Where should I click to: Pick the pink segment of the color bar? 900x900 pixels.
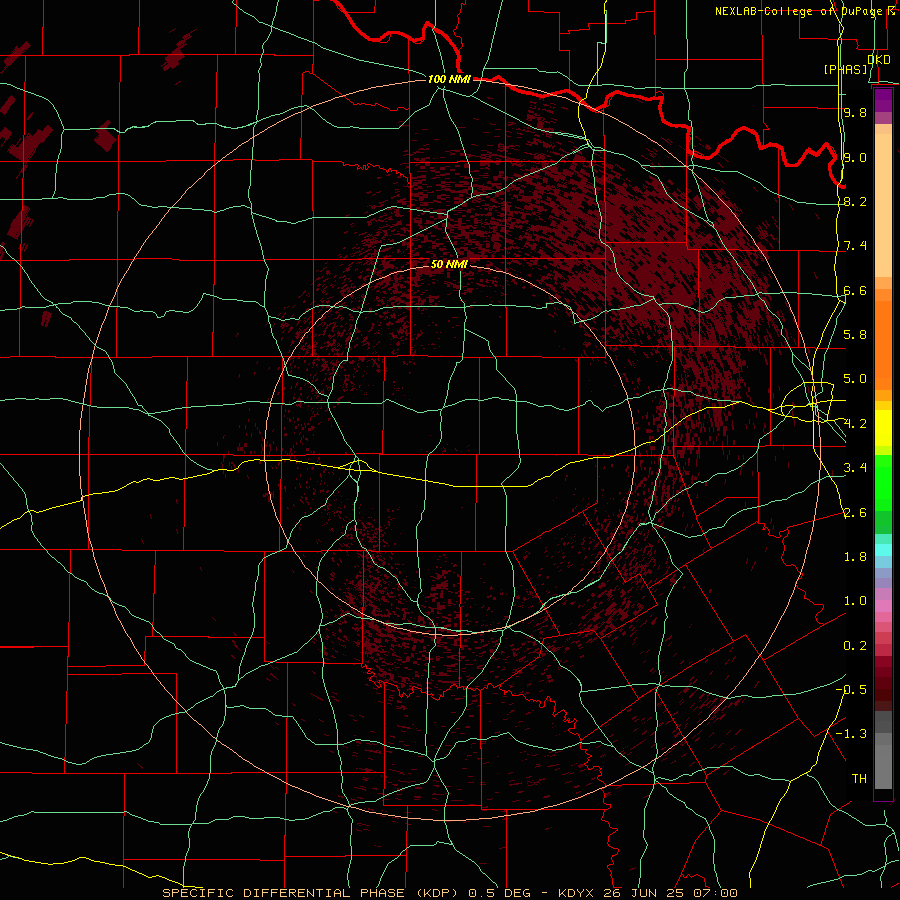[x=883, y=606]
